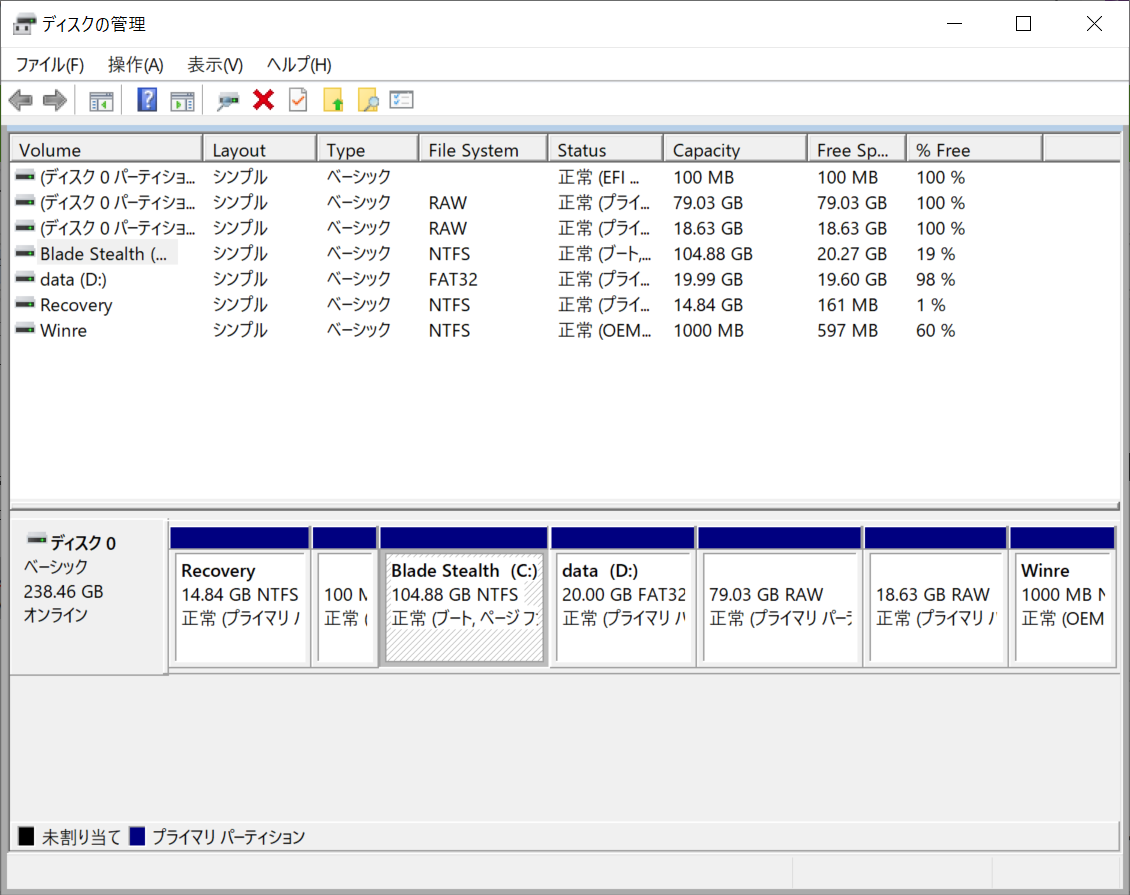Click the 正常 (EFI ... status cell
The width and height of the screenshot is (1130, 895).
599,177
